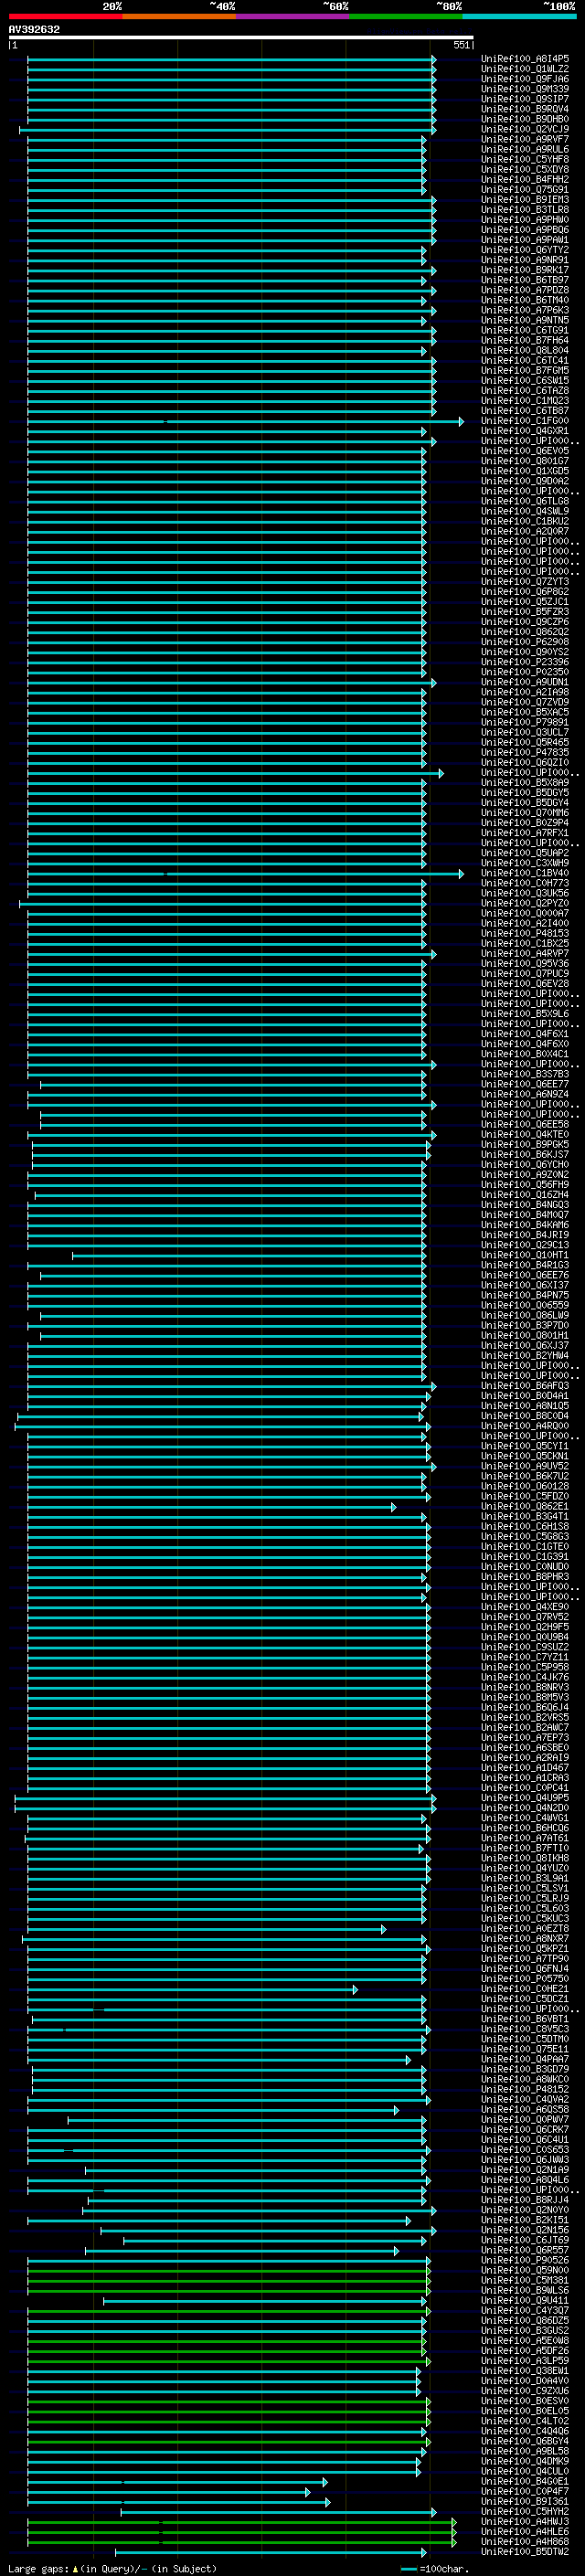Select label UniRef100_C1BKU2

[525, 521]
